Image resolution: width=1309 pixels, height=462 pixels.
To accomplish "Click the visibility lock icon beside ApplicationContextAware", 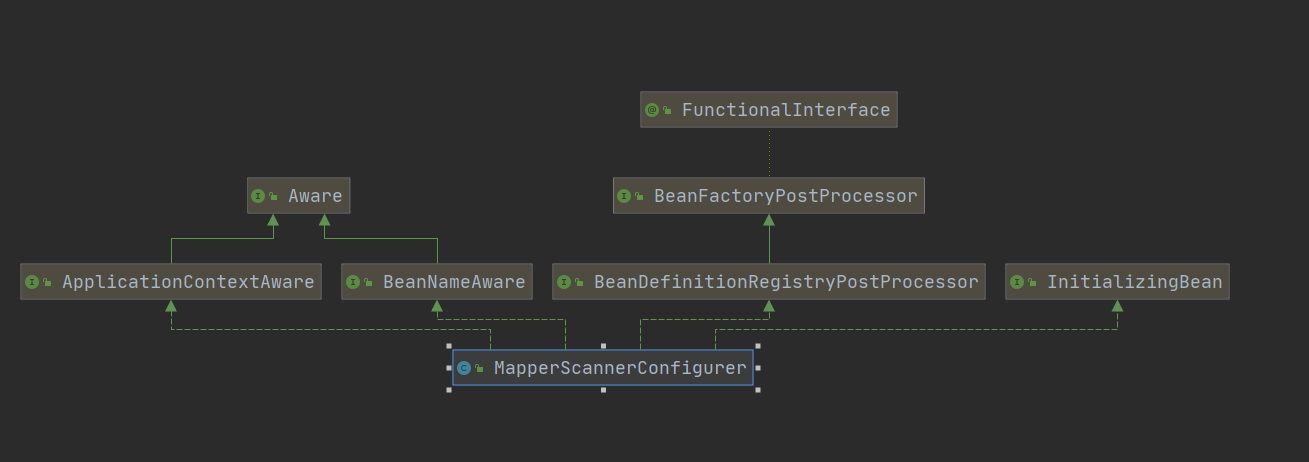I will pyautogui.click(x=47, y=282).
